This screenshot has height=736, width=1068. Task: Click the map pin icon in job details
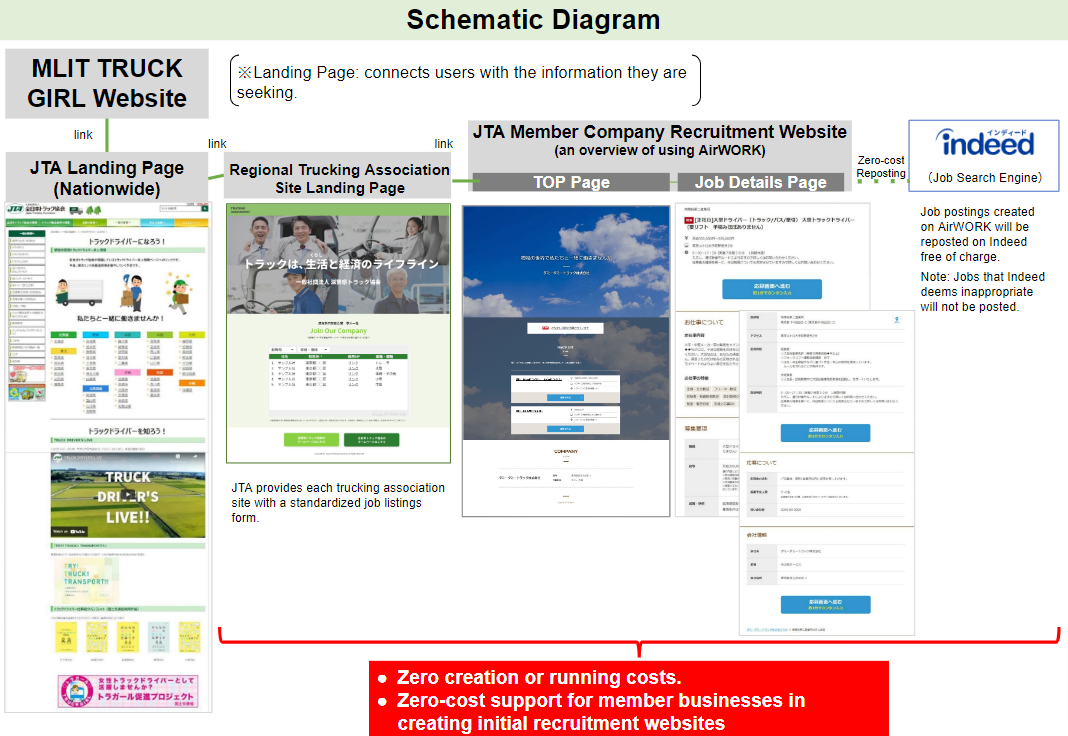[896, 321]
